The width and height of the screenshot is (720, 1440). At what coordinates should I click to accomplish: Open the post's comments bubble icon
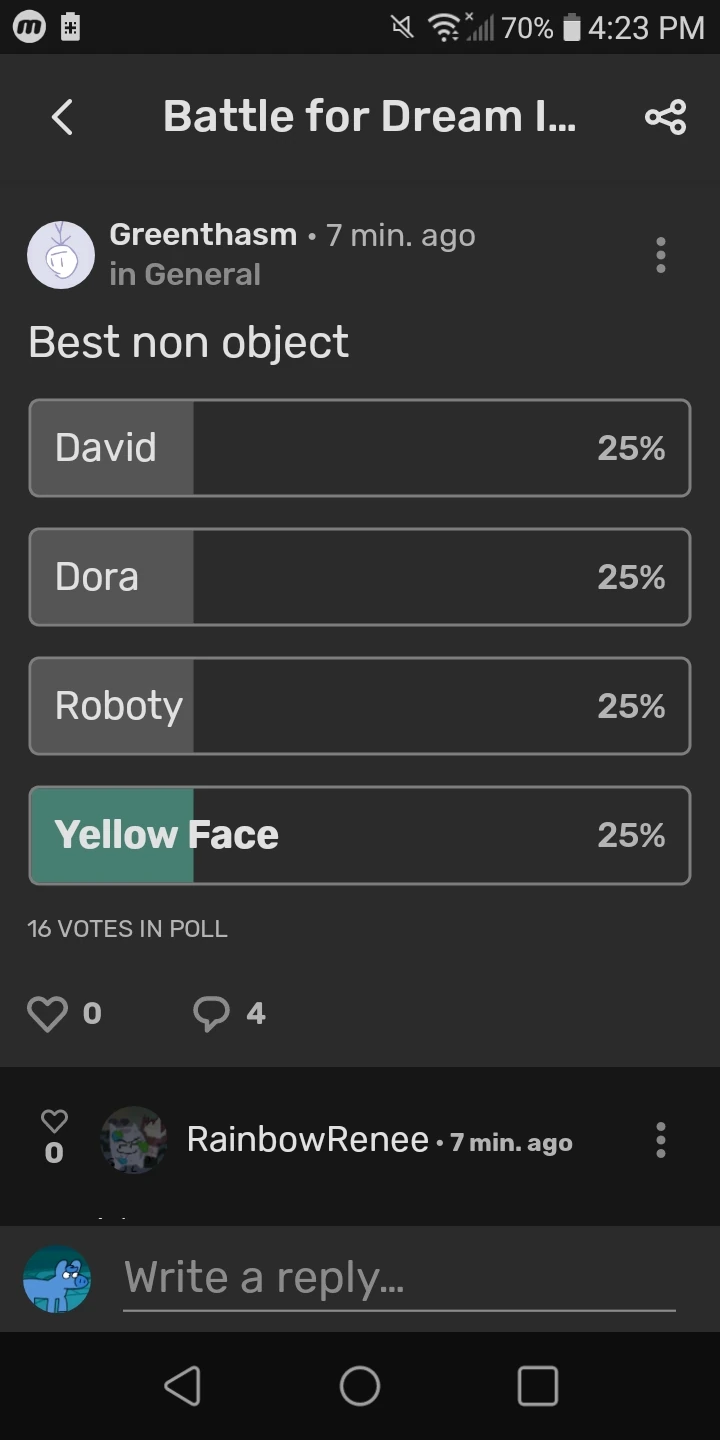211,1014
